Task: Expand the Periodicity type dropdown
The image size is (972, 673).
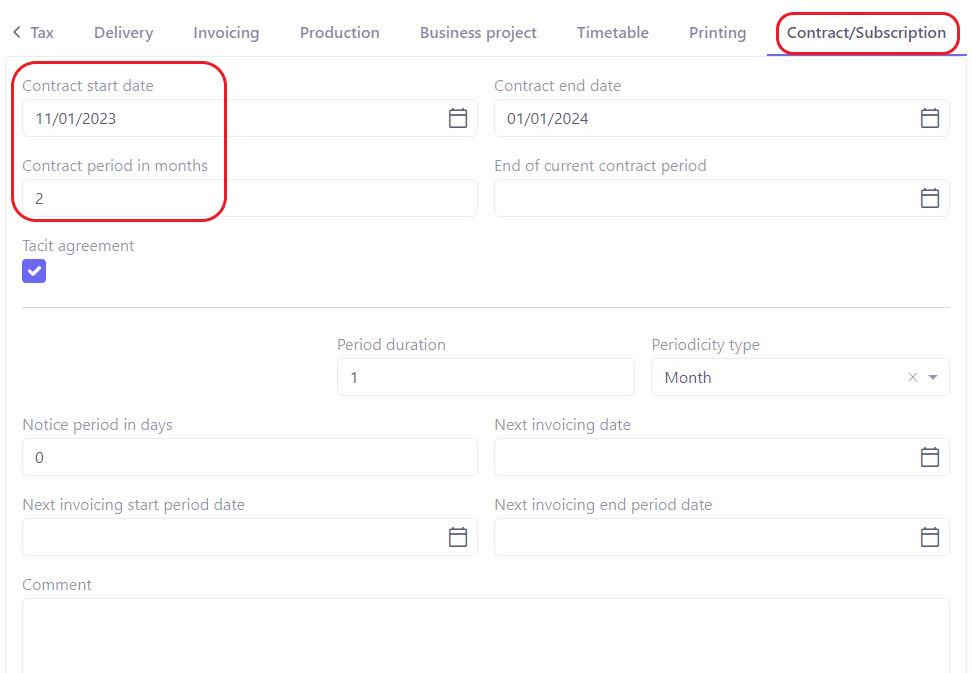Action: click(933, 377)
